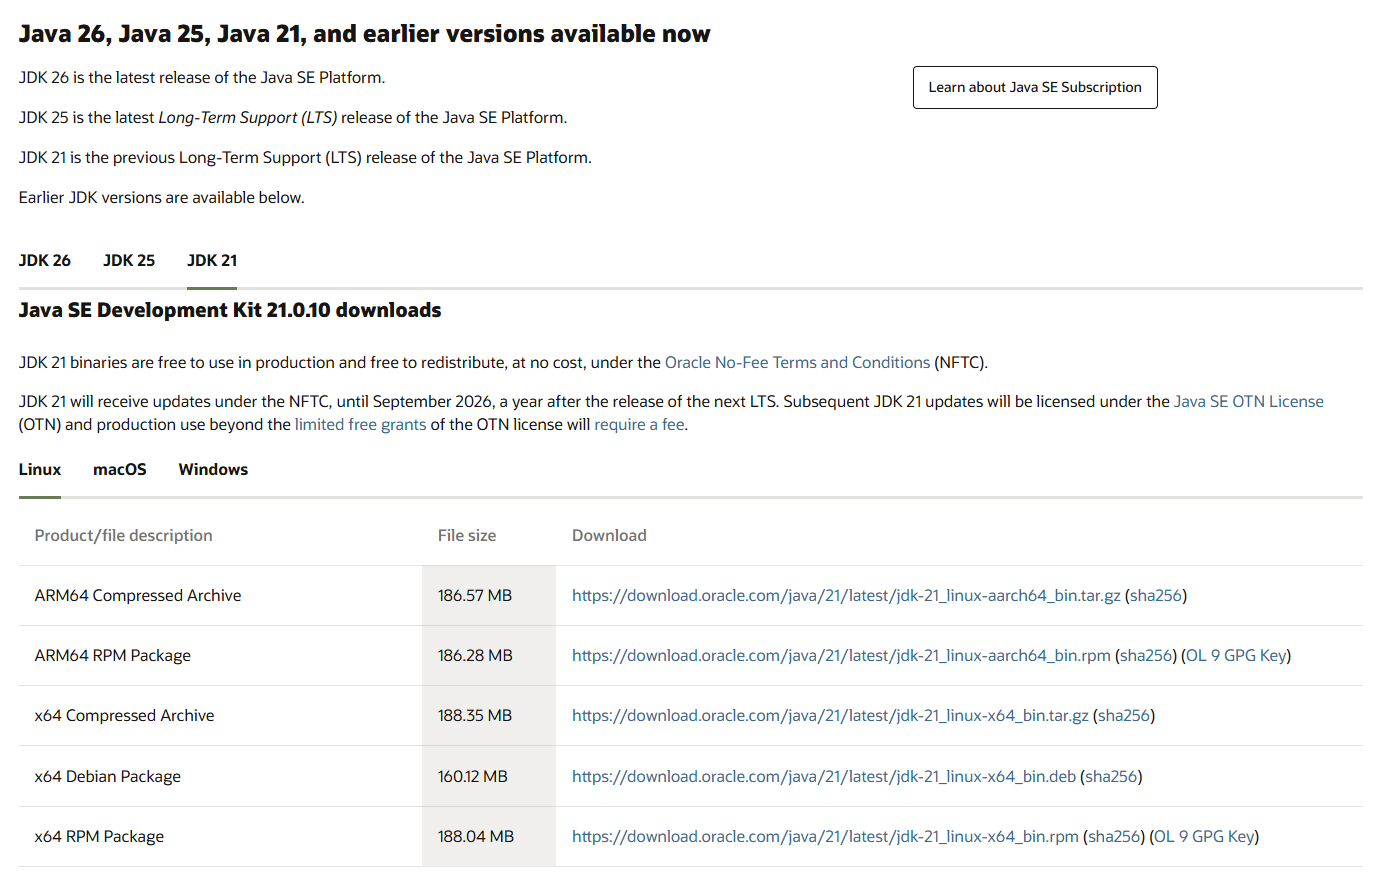Download the ARM64 RPM Package file
Viewport: 1383px width, 890px height.
coord(841,656)
